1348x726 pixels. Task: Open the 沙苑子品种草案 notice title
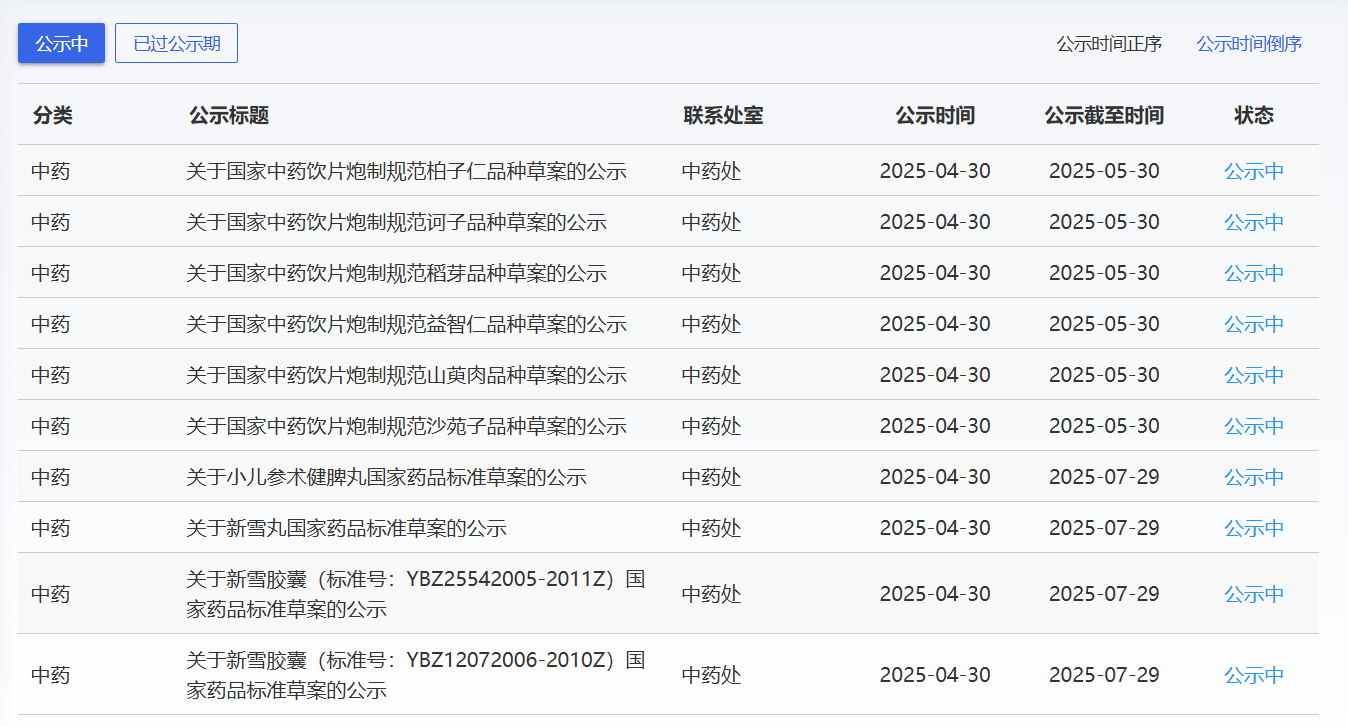click(x=406, y=426)
